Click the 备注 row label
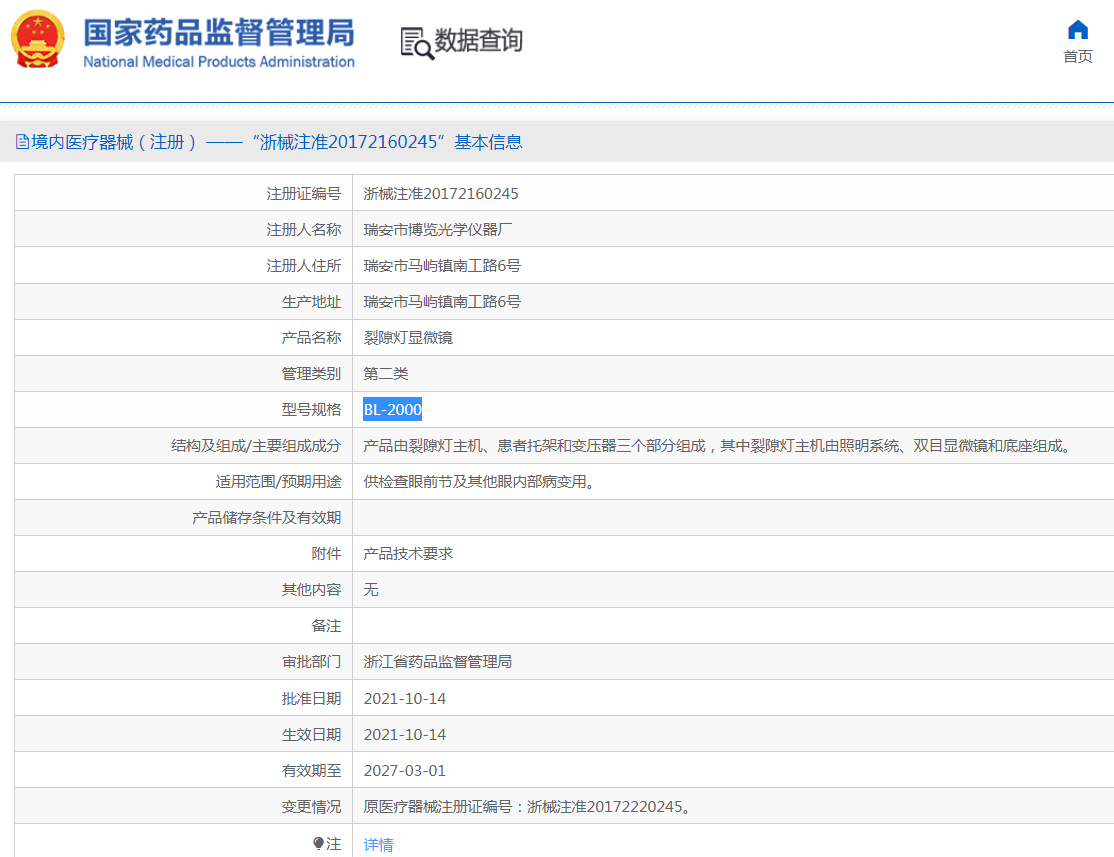 326,626
